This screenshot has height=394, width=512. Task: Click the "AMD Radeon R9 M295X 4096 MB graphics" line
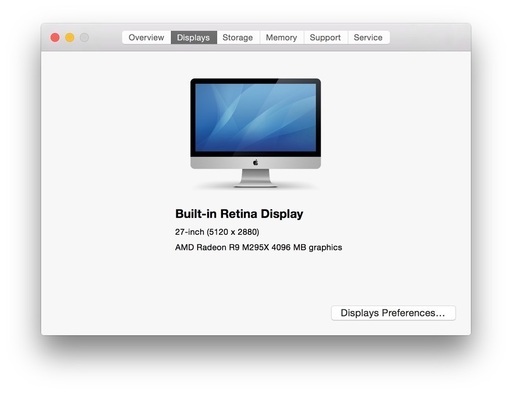[x=258, y=247]
